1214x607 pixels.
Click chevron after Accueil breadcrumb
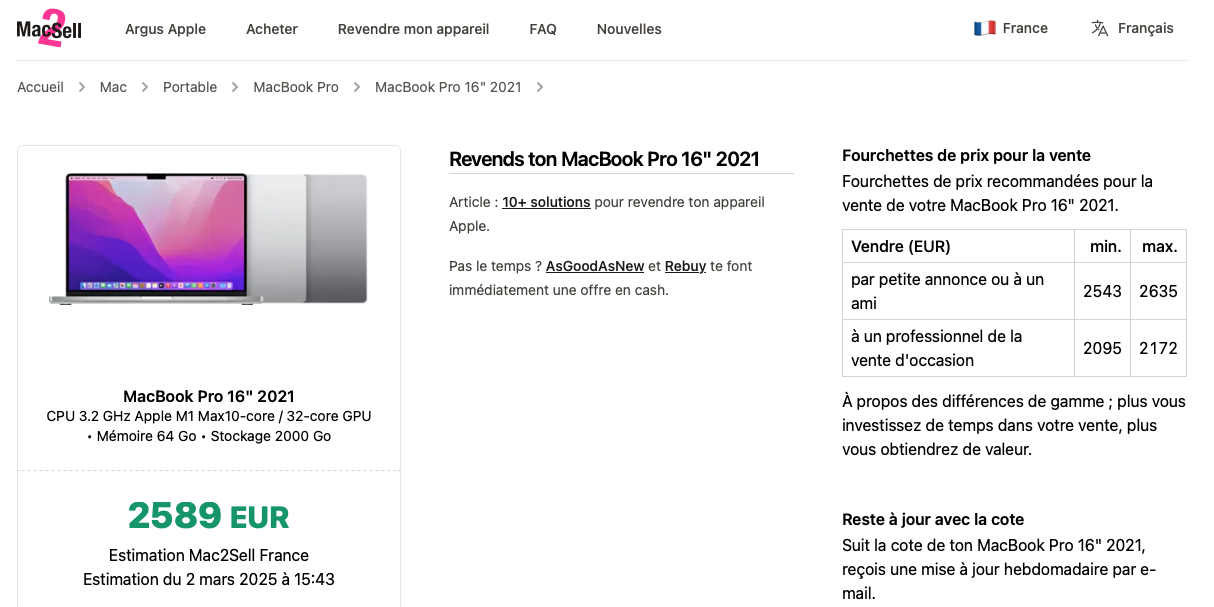[x=82, y=87]
